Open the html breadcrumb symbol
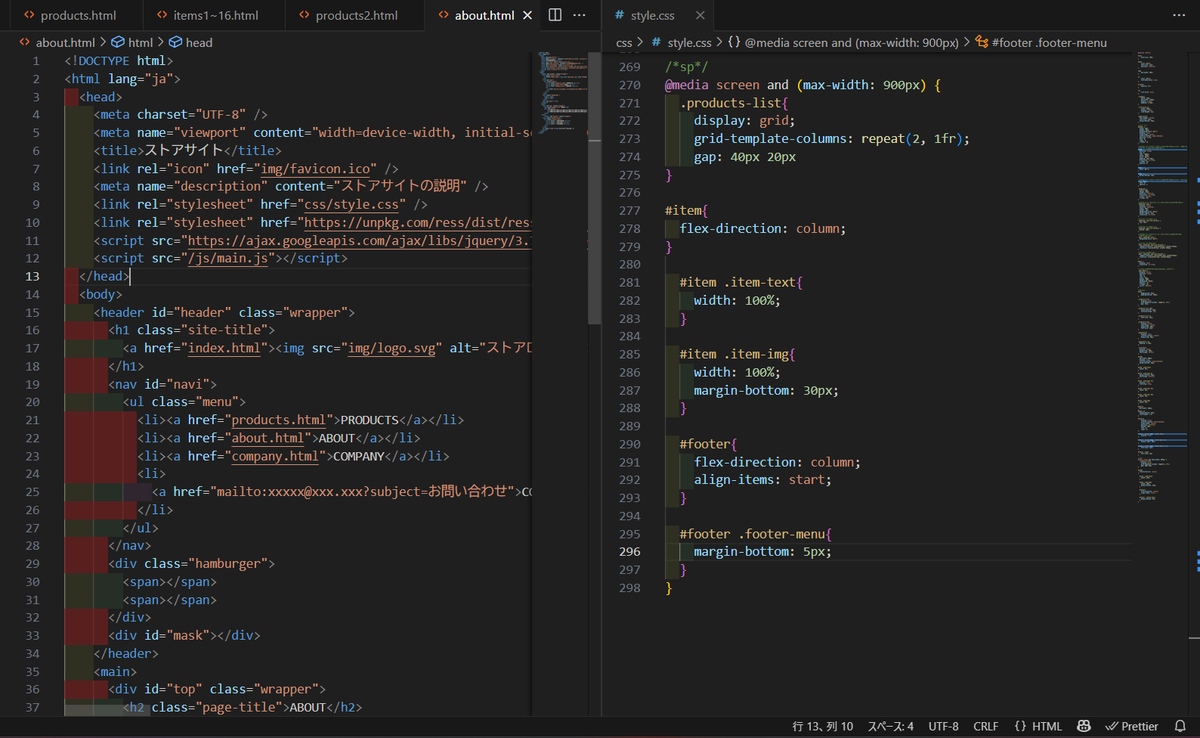The height and width of the screenshot is (738, 1200). click(x=132, y=42)
